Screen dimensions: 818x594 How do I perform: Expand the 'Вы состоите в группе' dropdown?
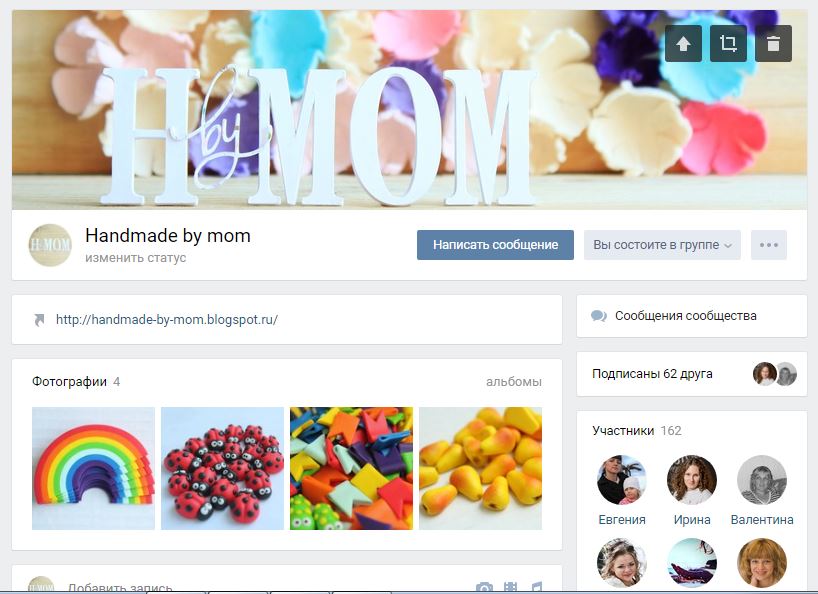tap(662, 245)
